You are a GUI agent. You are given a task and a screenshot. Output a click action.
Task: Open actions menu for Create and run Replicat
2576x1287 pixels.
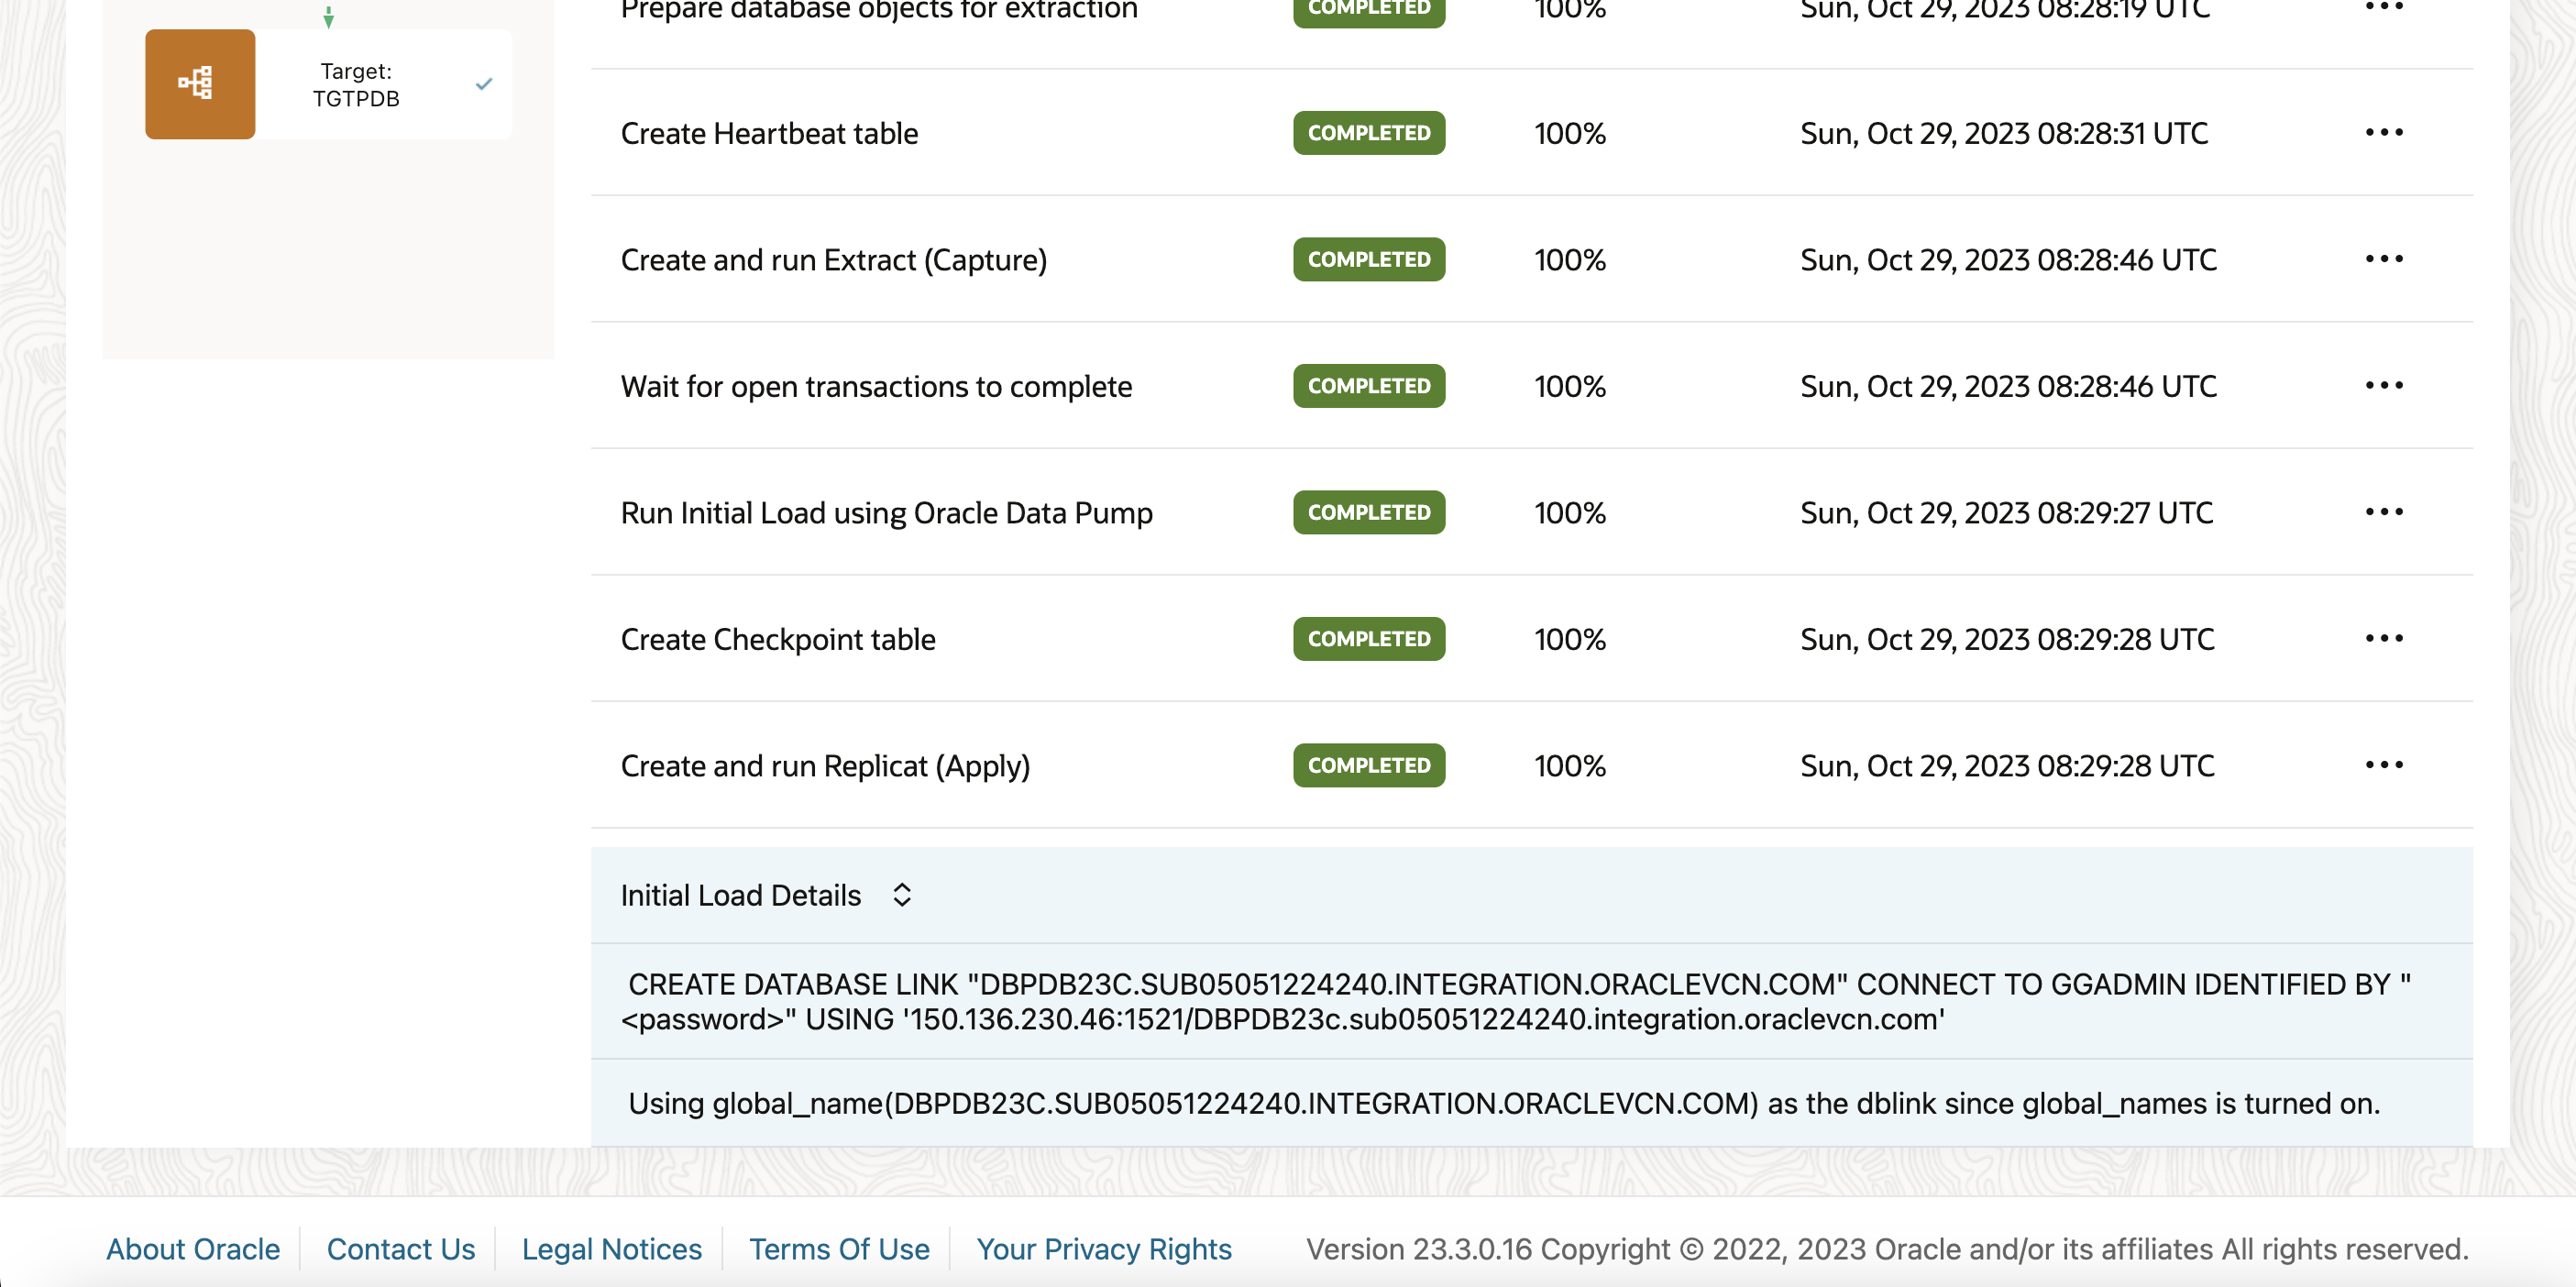(2383, 765)
